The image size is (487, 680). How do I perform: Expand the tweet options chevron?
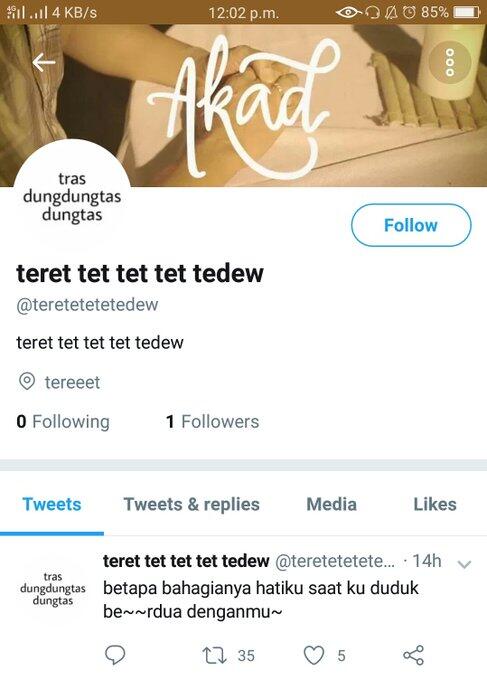[464, 564]
